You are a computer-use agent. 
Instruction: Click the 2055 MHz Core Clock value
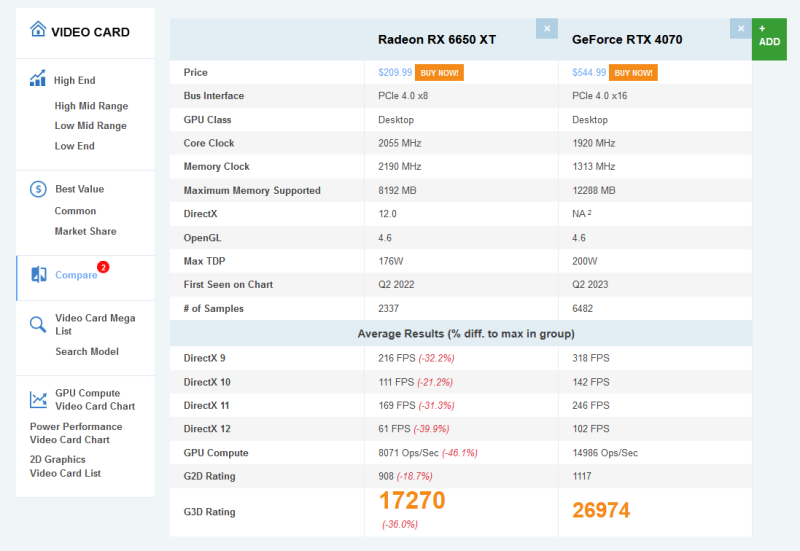coord(399,143)
